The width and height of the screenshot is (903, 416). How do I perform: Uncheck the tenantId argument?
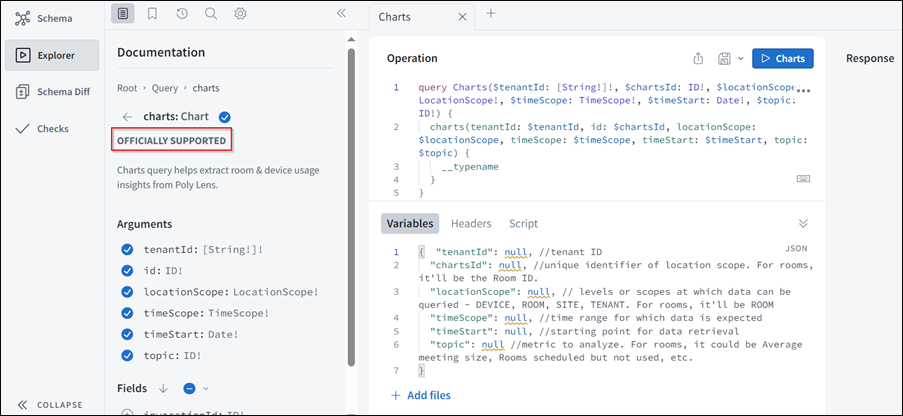(x=127, y=249)
